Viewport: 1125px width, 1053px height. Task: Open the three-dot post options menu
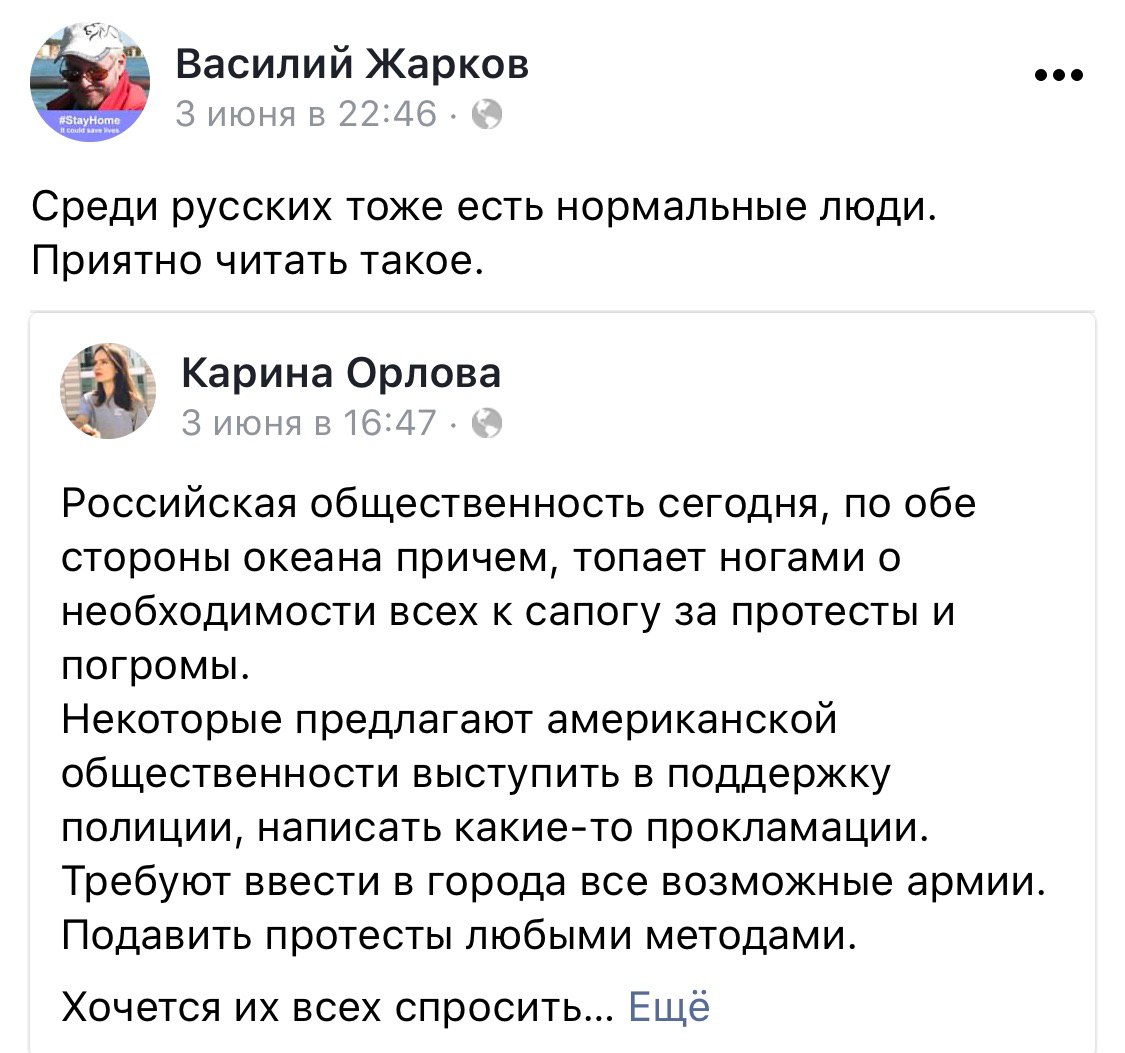click(x=1060, y=75)
